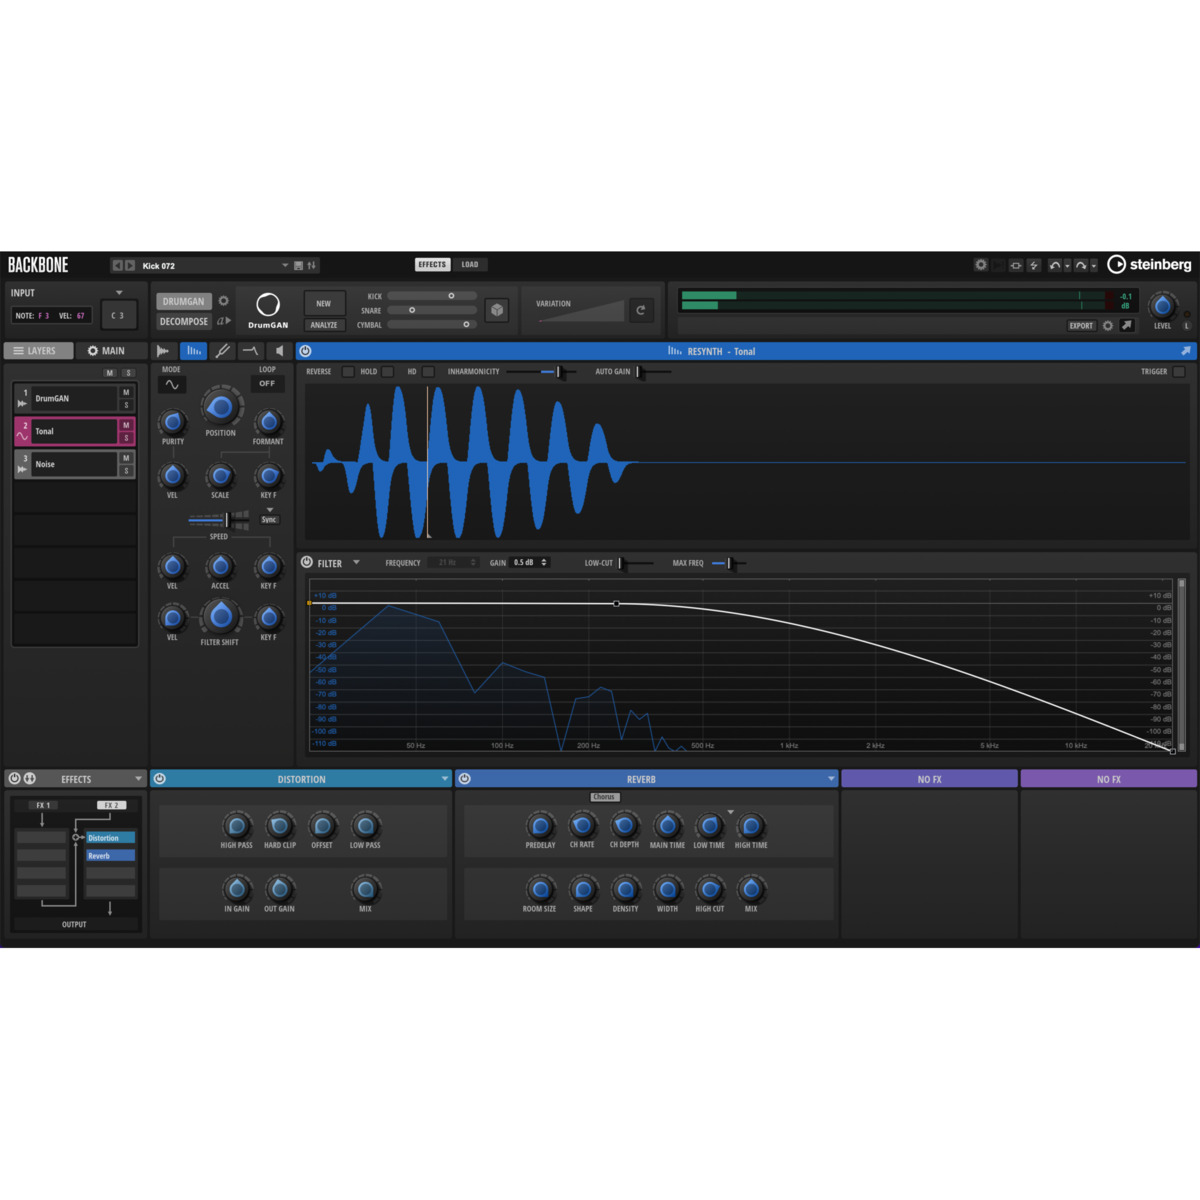Mute the DrumGAN layer

(x=126, y=392)
